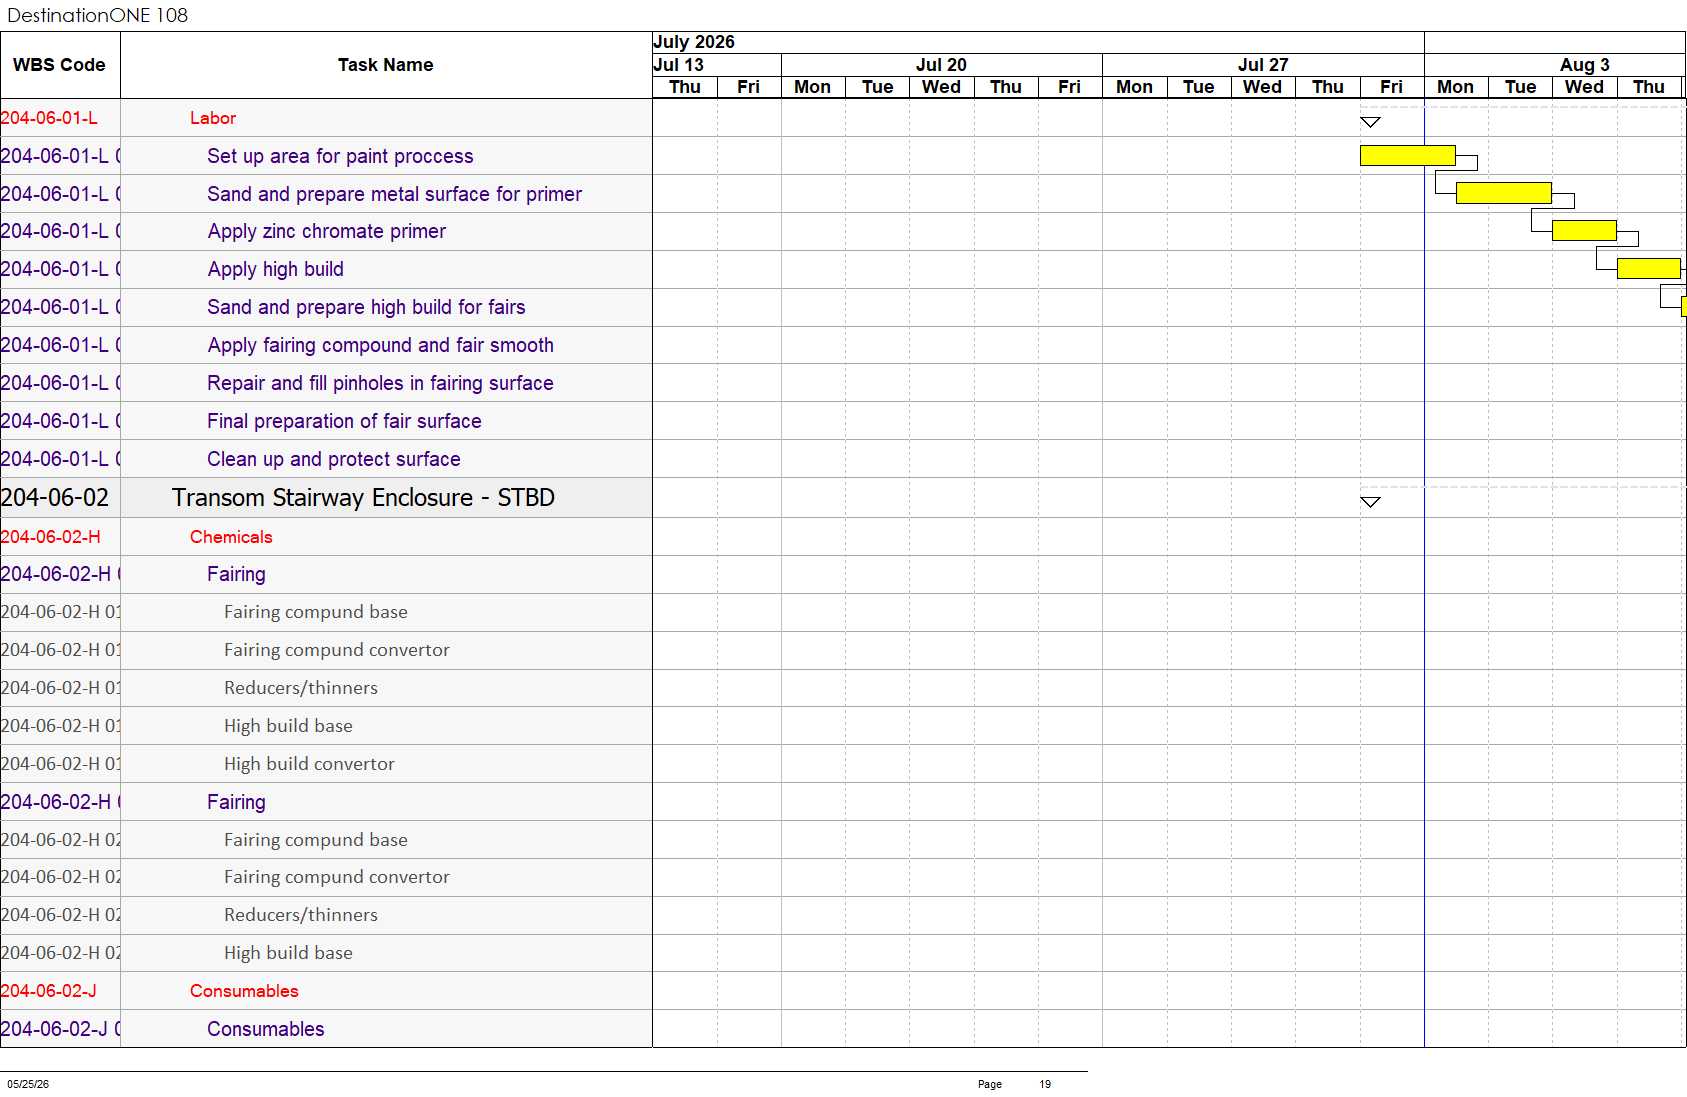Image resolution: width=1687 pixels, height=1097 pixels.
Task: Click the Jul 27 week header
Action: click(1263, 65)
